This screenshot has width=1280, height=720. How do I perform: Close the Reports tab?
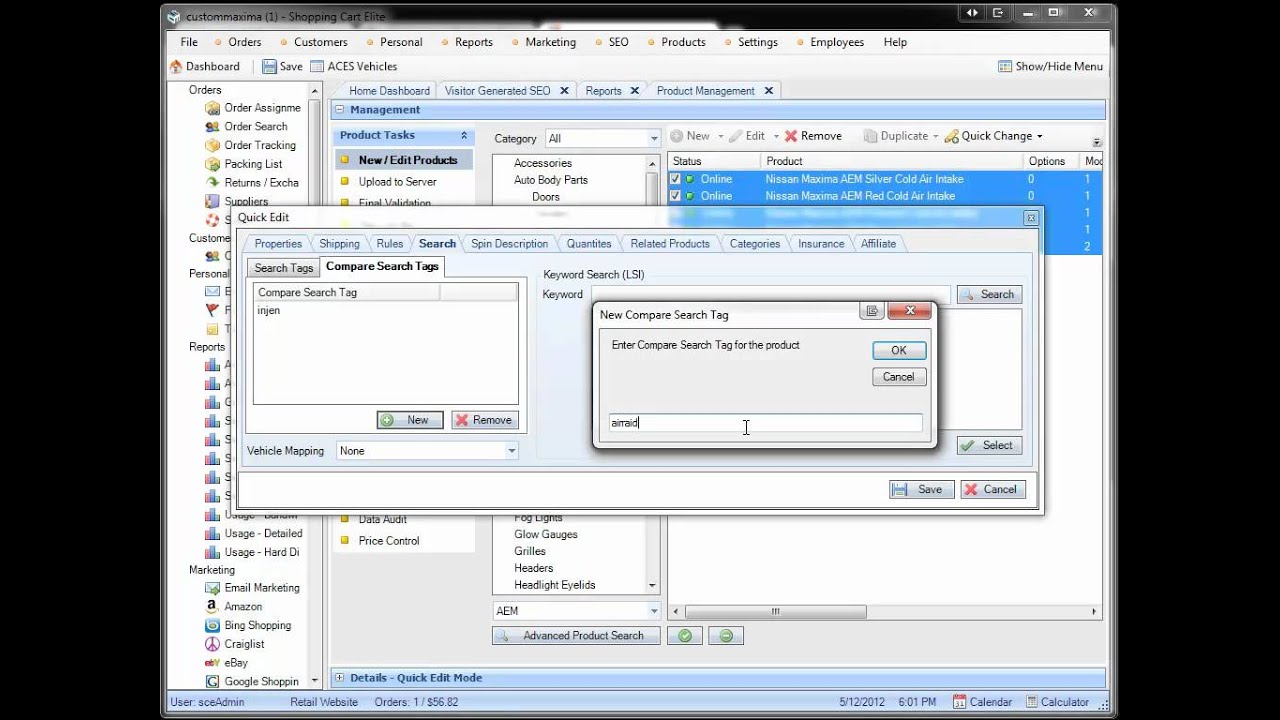click(634, 91)
